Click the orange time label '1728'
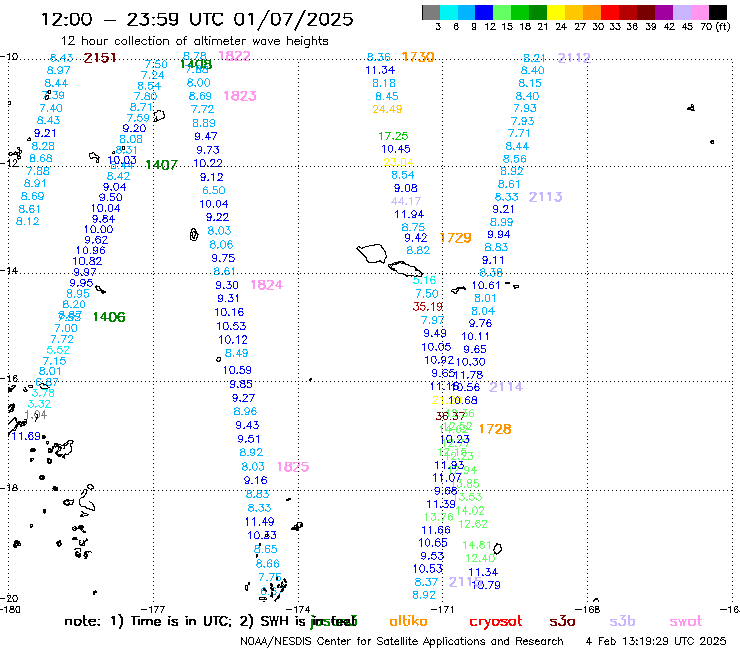This screenshot has height=650, width=740. 495,429
